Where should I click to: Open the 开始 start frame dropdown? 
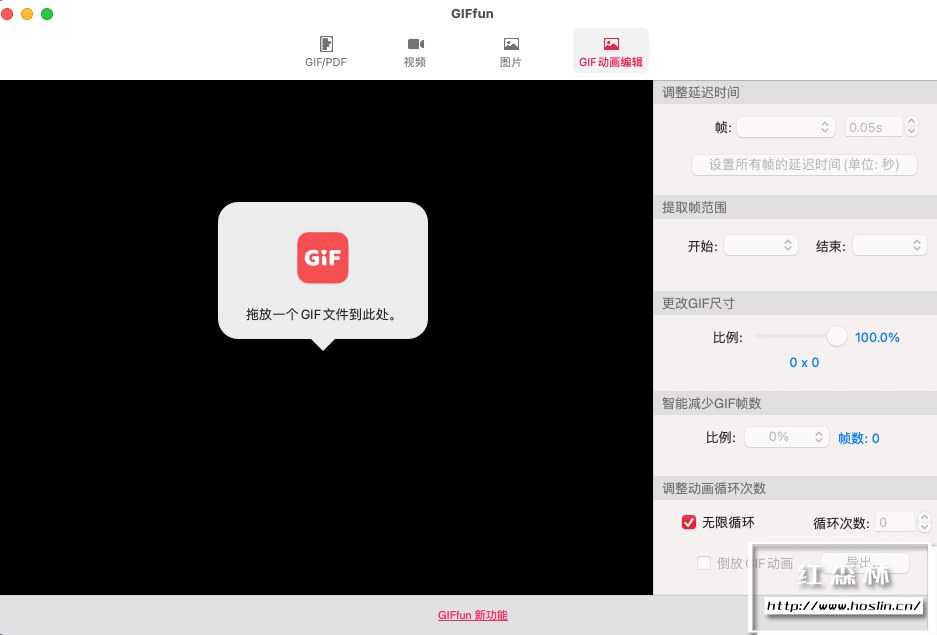click(761, 245)
